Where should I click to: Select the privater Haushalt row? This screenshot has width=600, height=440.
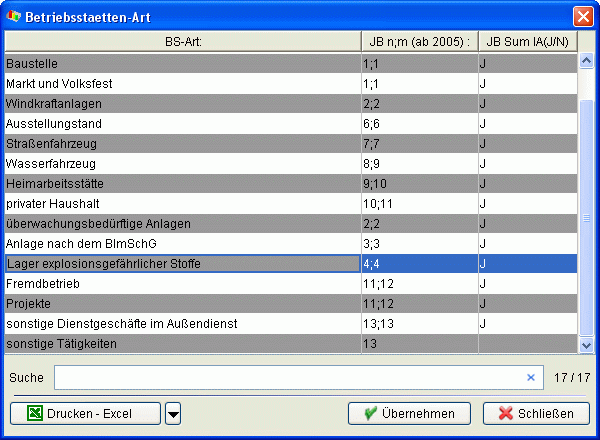click(181, 204)
